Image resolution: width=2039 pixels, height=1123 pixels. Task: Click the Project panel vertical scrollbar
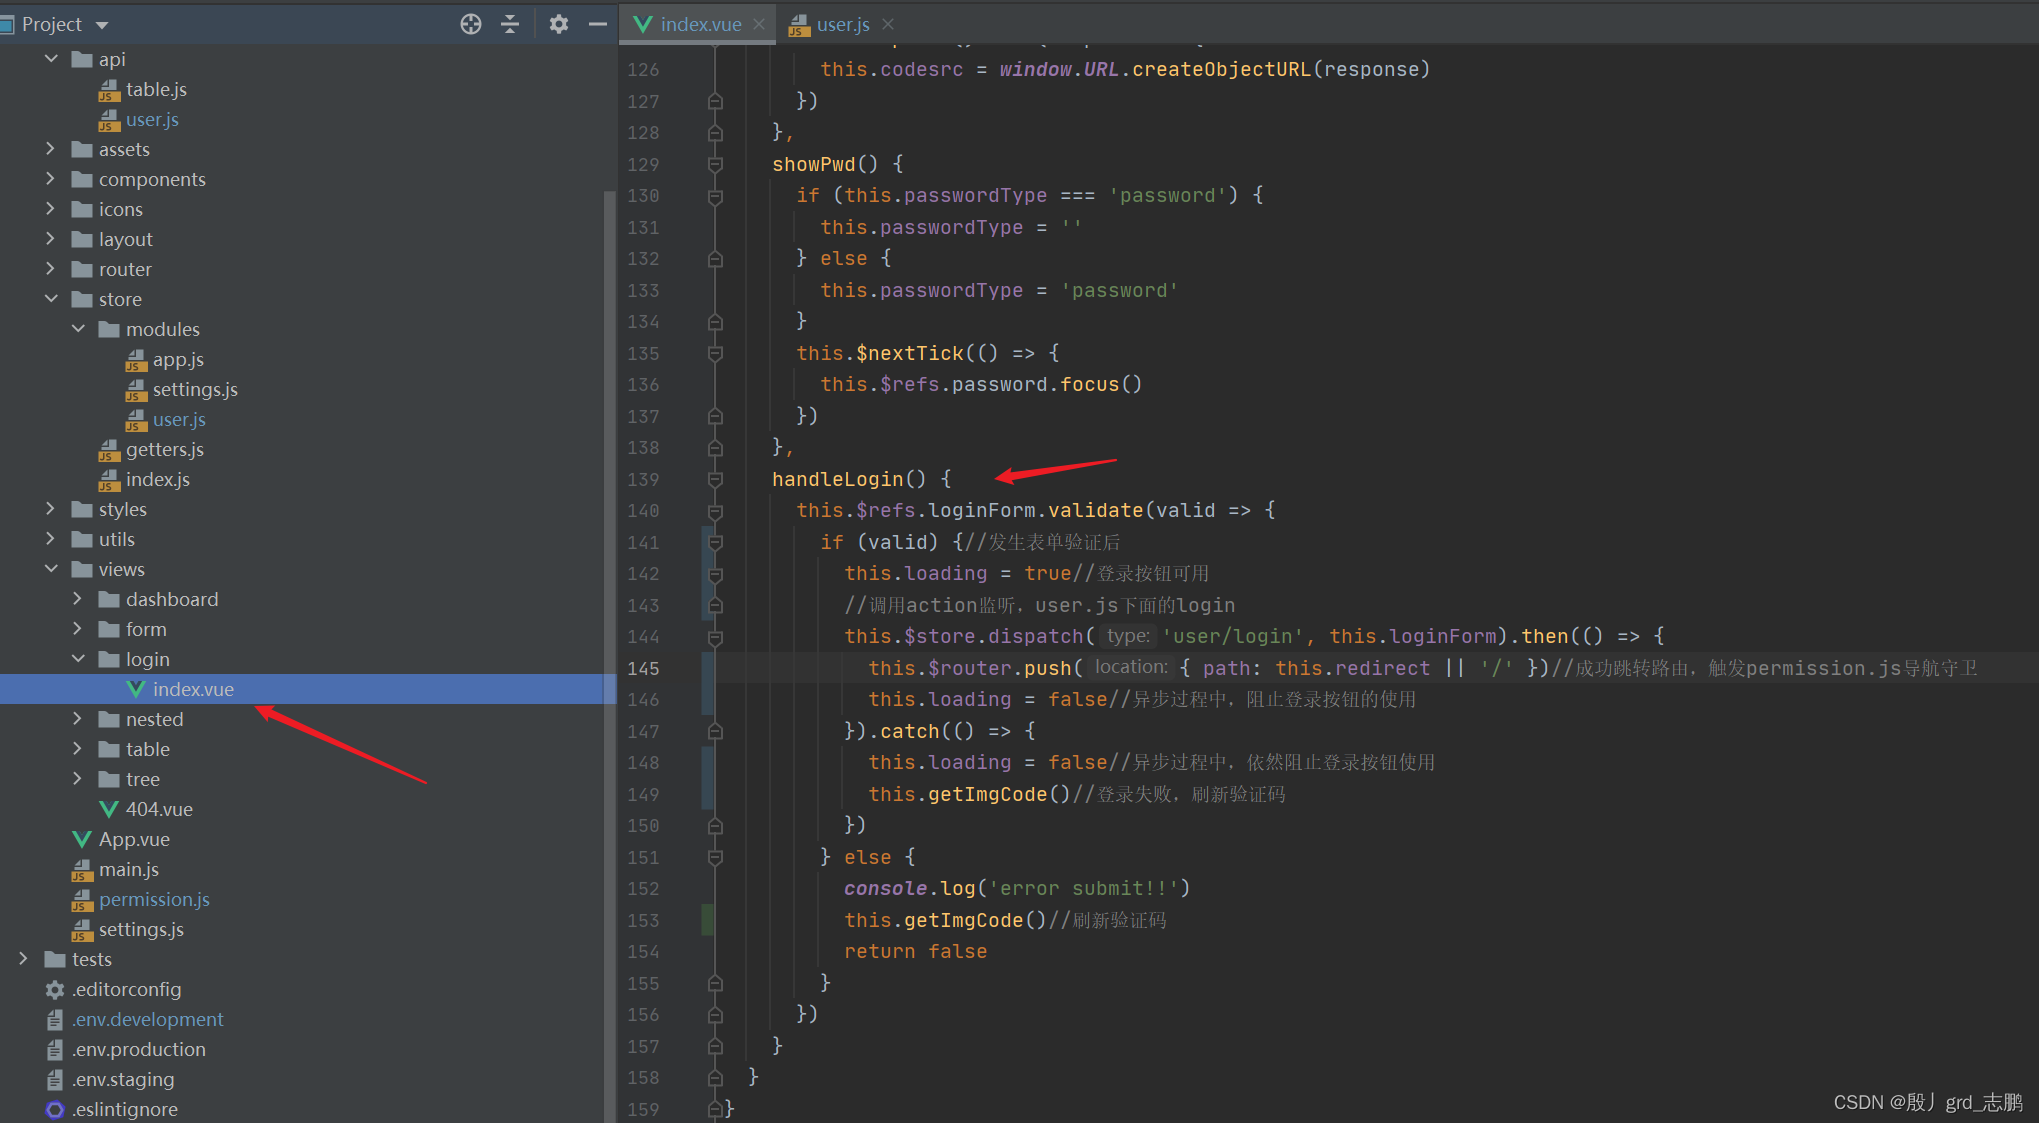[x=609, y=655]
